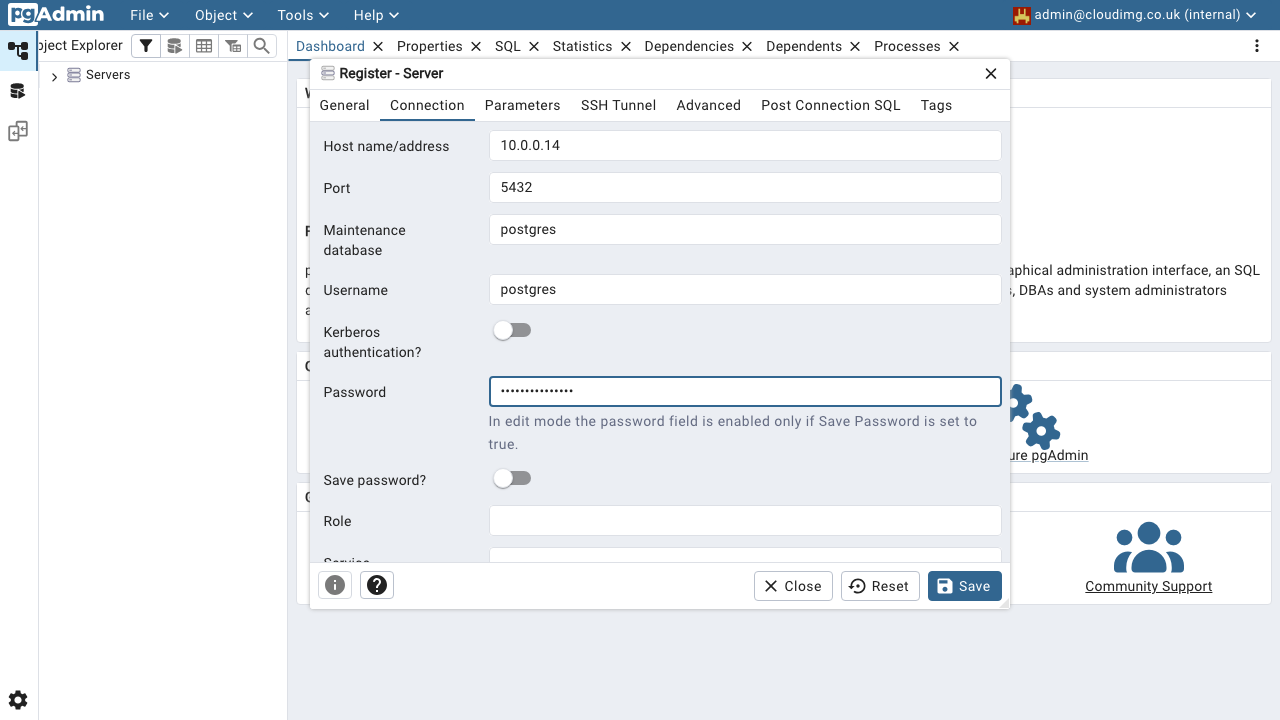Switch to the Advanced tab in dialog
Image resolution: width=1280 pixels, height=720 pixels.
pos(708,105)
